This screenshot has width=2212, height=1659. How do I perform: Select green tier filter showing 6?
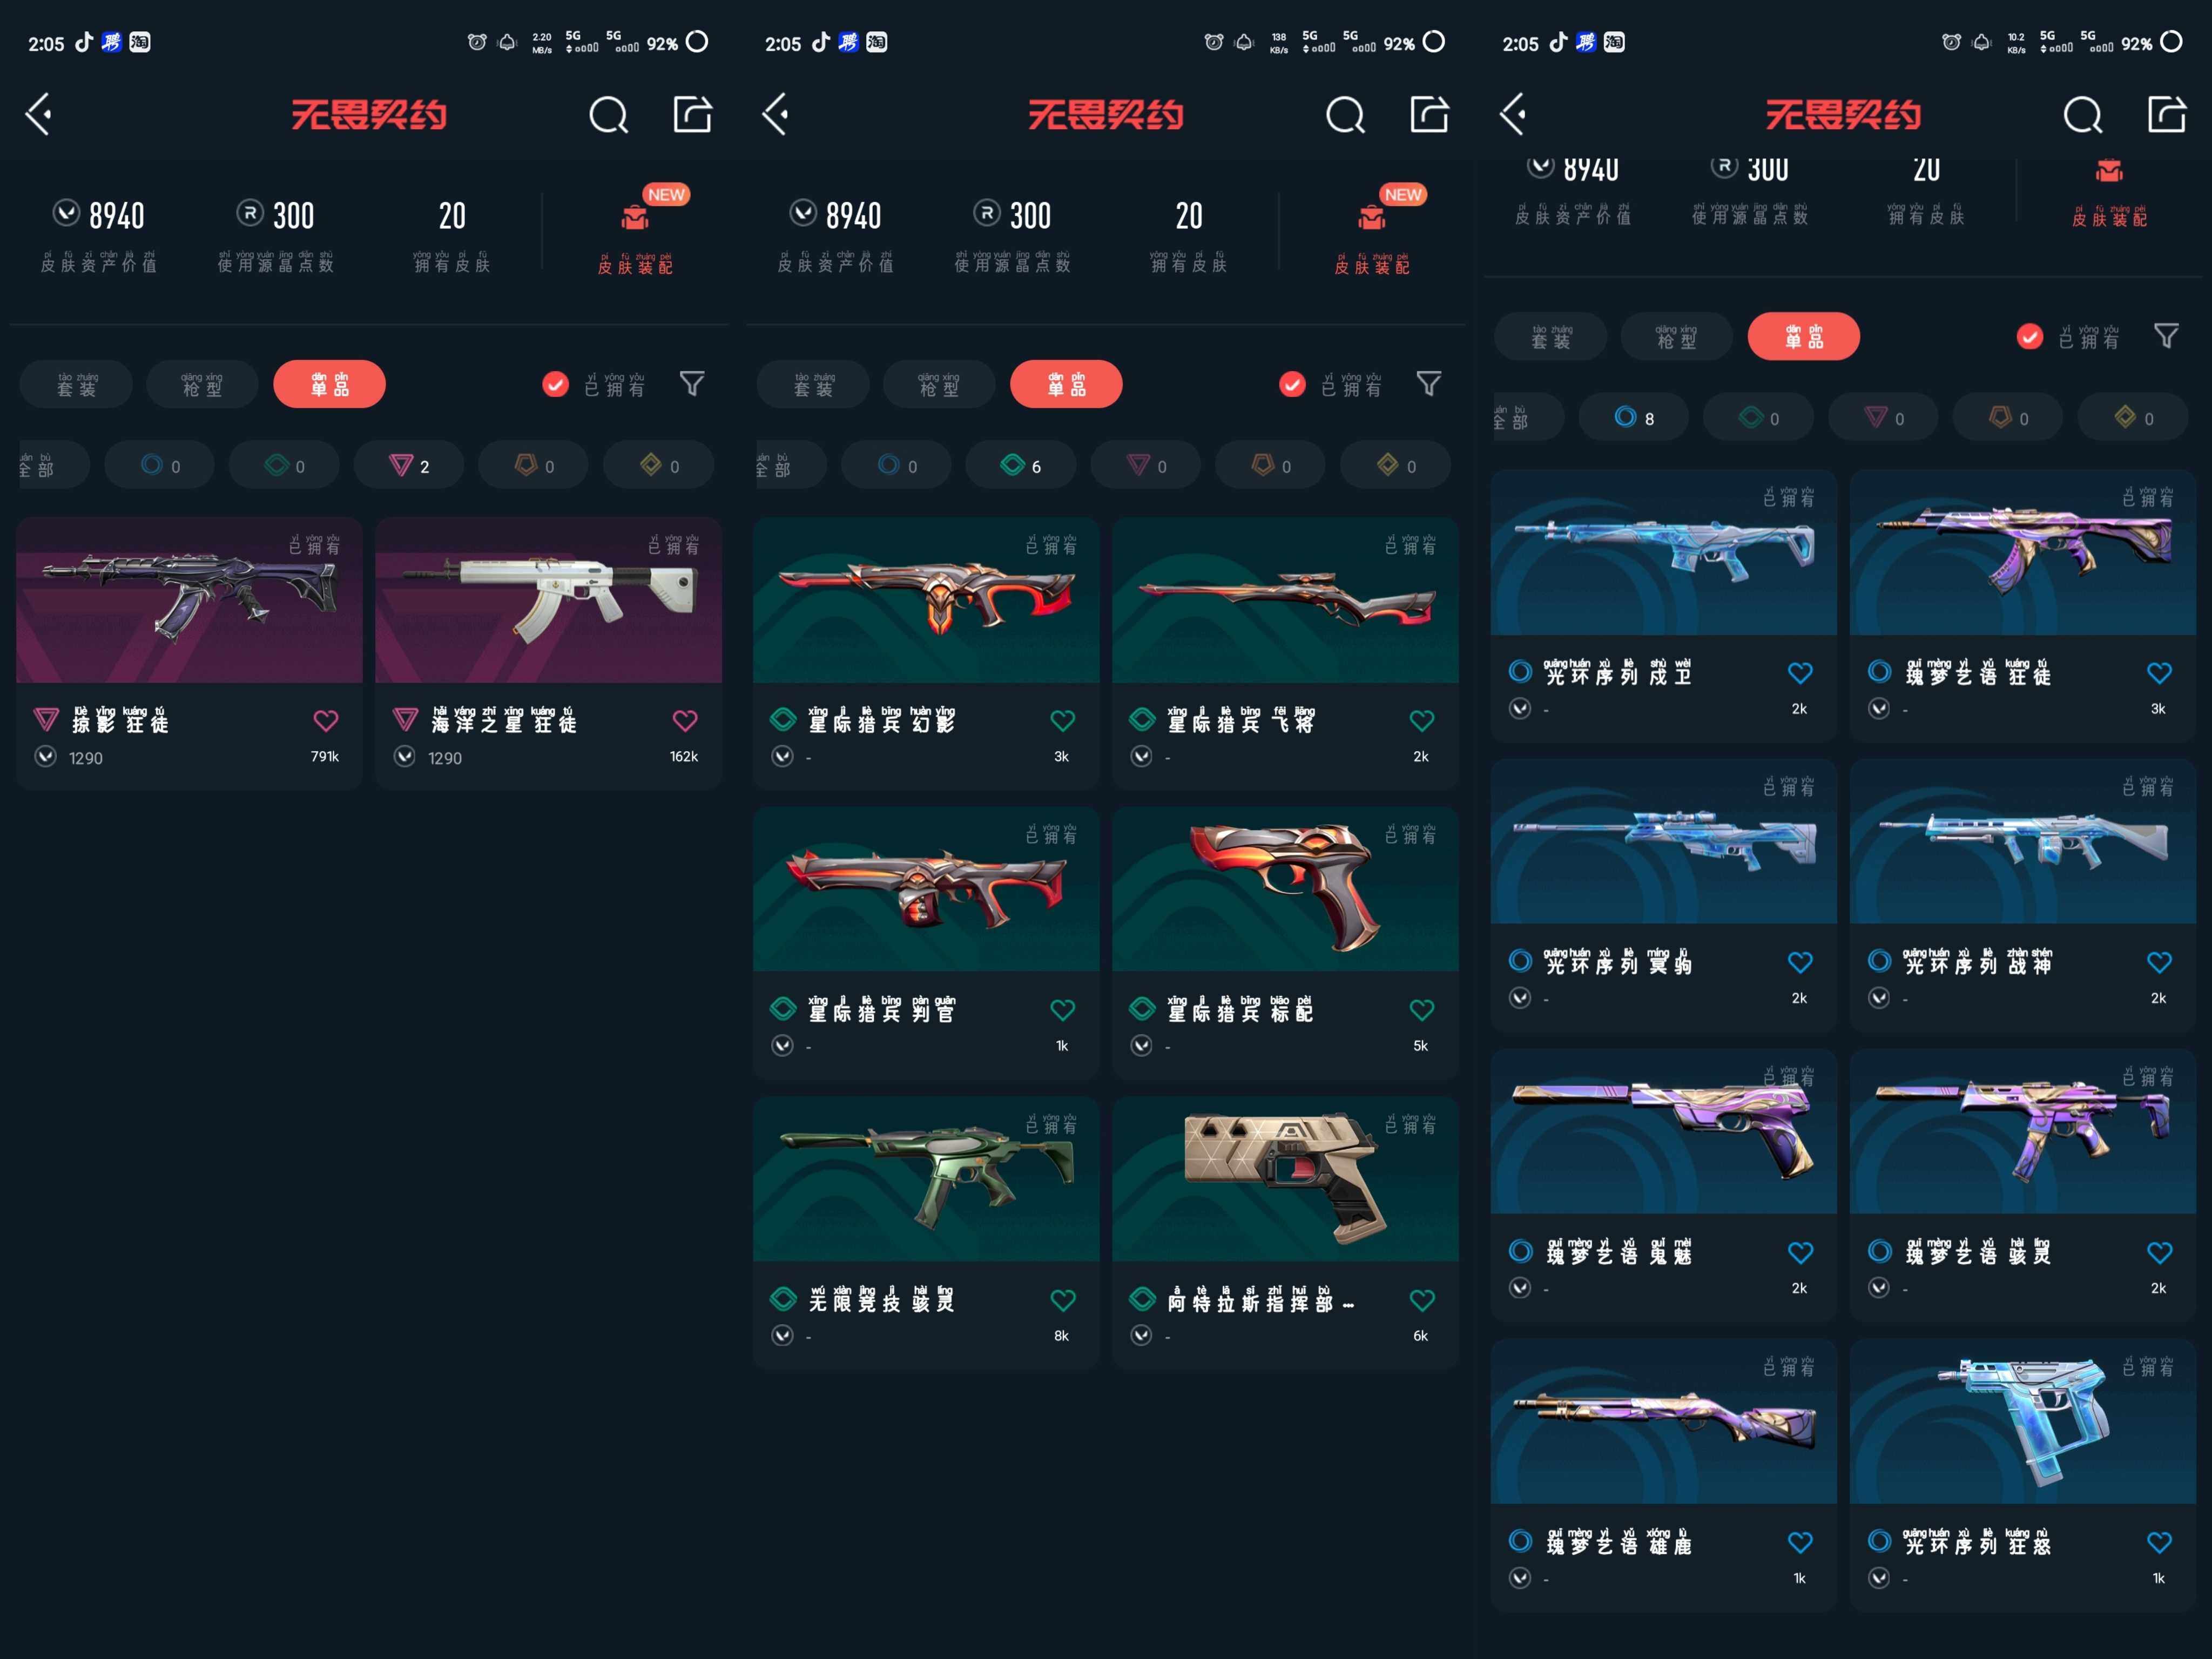pos(1021,465)
